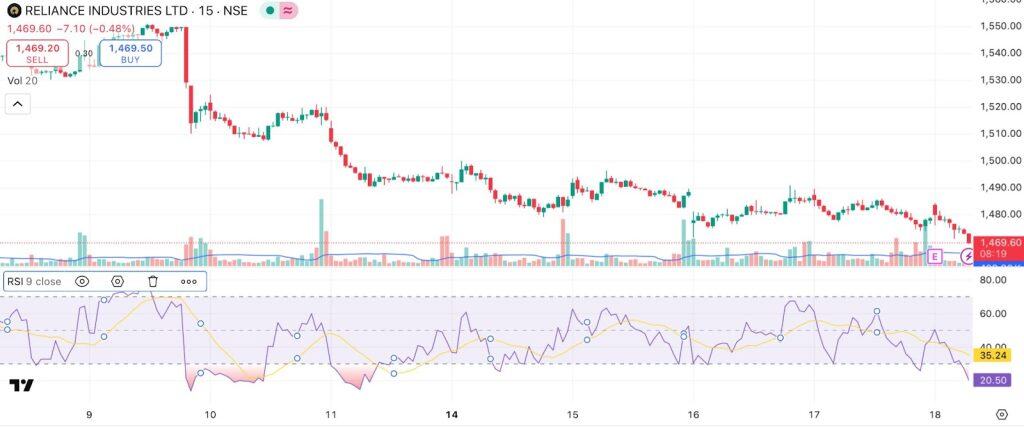Click the 1,530.00 price axis label
The width and height of the screenshot is (1024, 427).
pos(1000,80)
